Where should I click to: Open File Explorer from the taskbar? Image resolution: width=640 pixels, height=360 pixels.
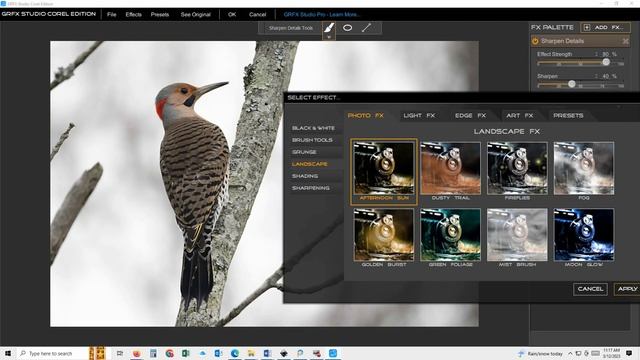pos(251,353)
